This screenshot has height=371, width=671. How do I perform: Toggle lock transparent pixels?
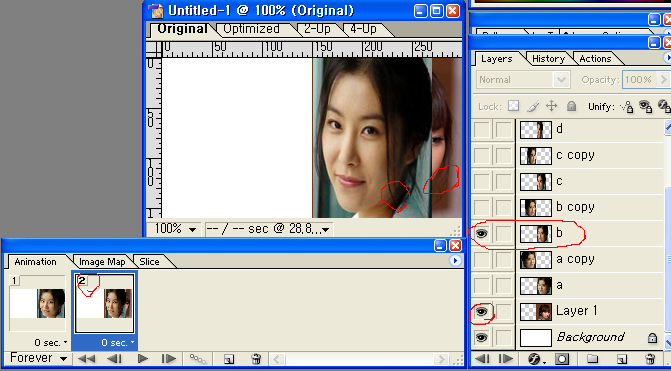[x=514, y=106]
